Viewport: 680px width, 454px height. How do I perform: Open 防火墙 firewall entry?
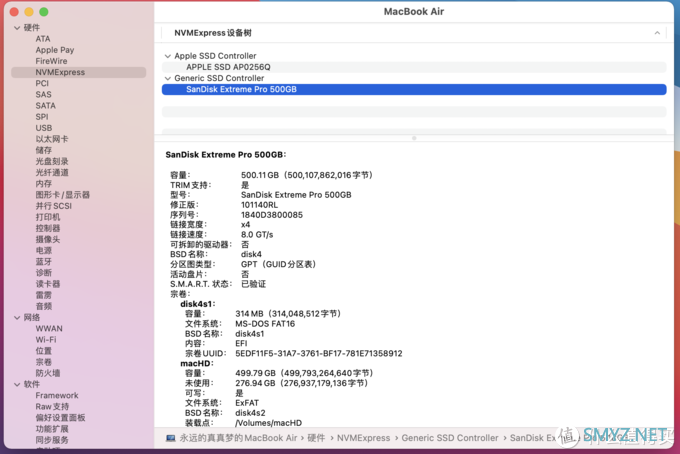[x=48, y=373]
